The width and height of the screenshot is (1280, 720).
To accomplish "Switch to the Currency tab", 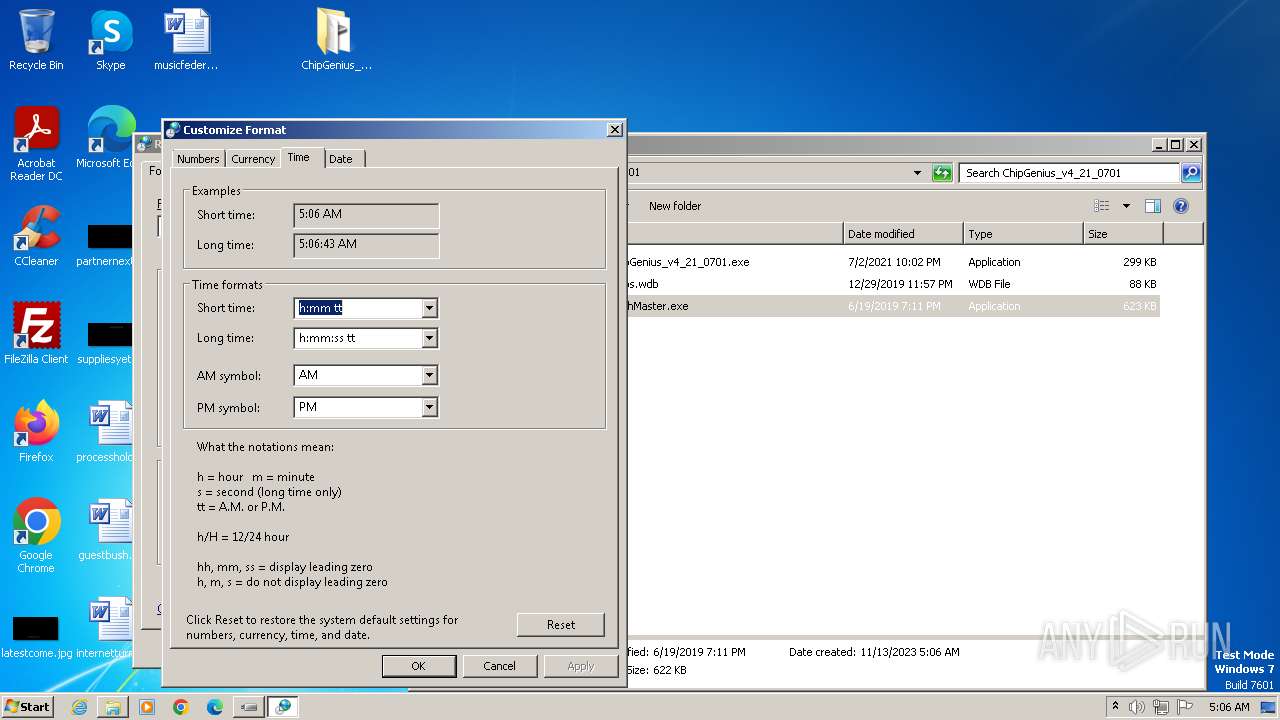I will pyautogui.click(x=253, y=159).
